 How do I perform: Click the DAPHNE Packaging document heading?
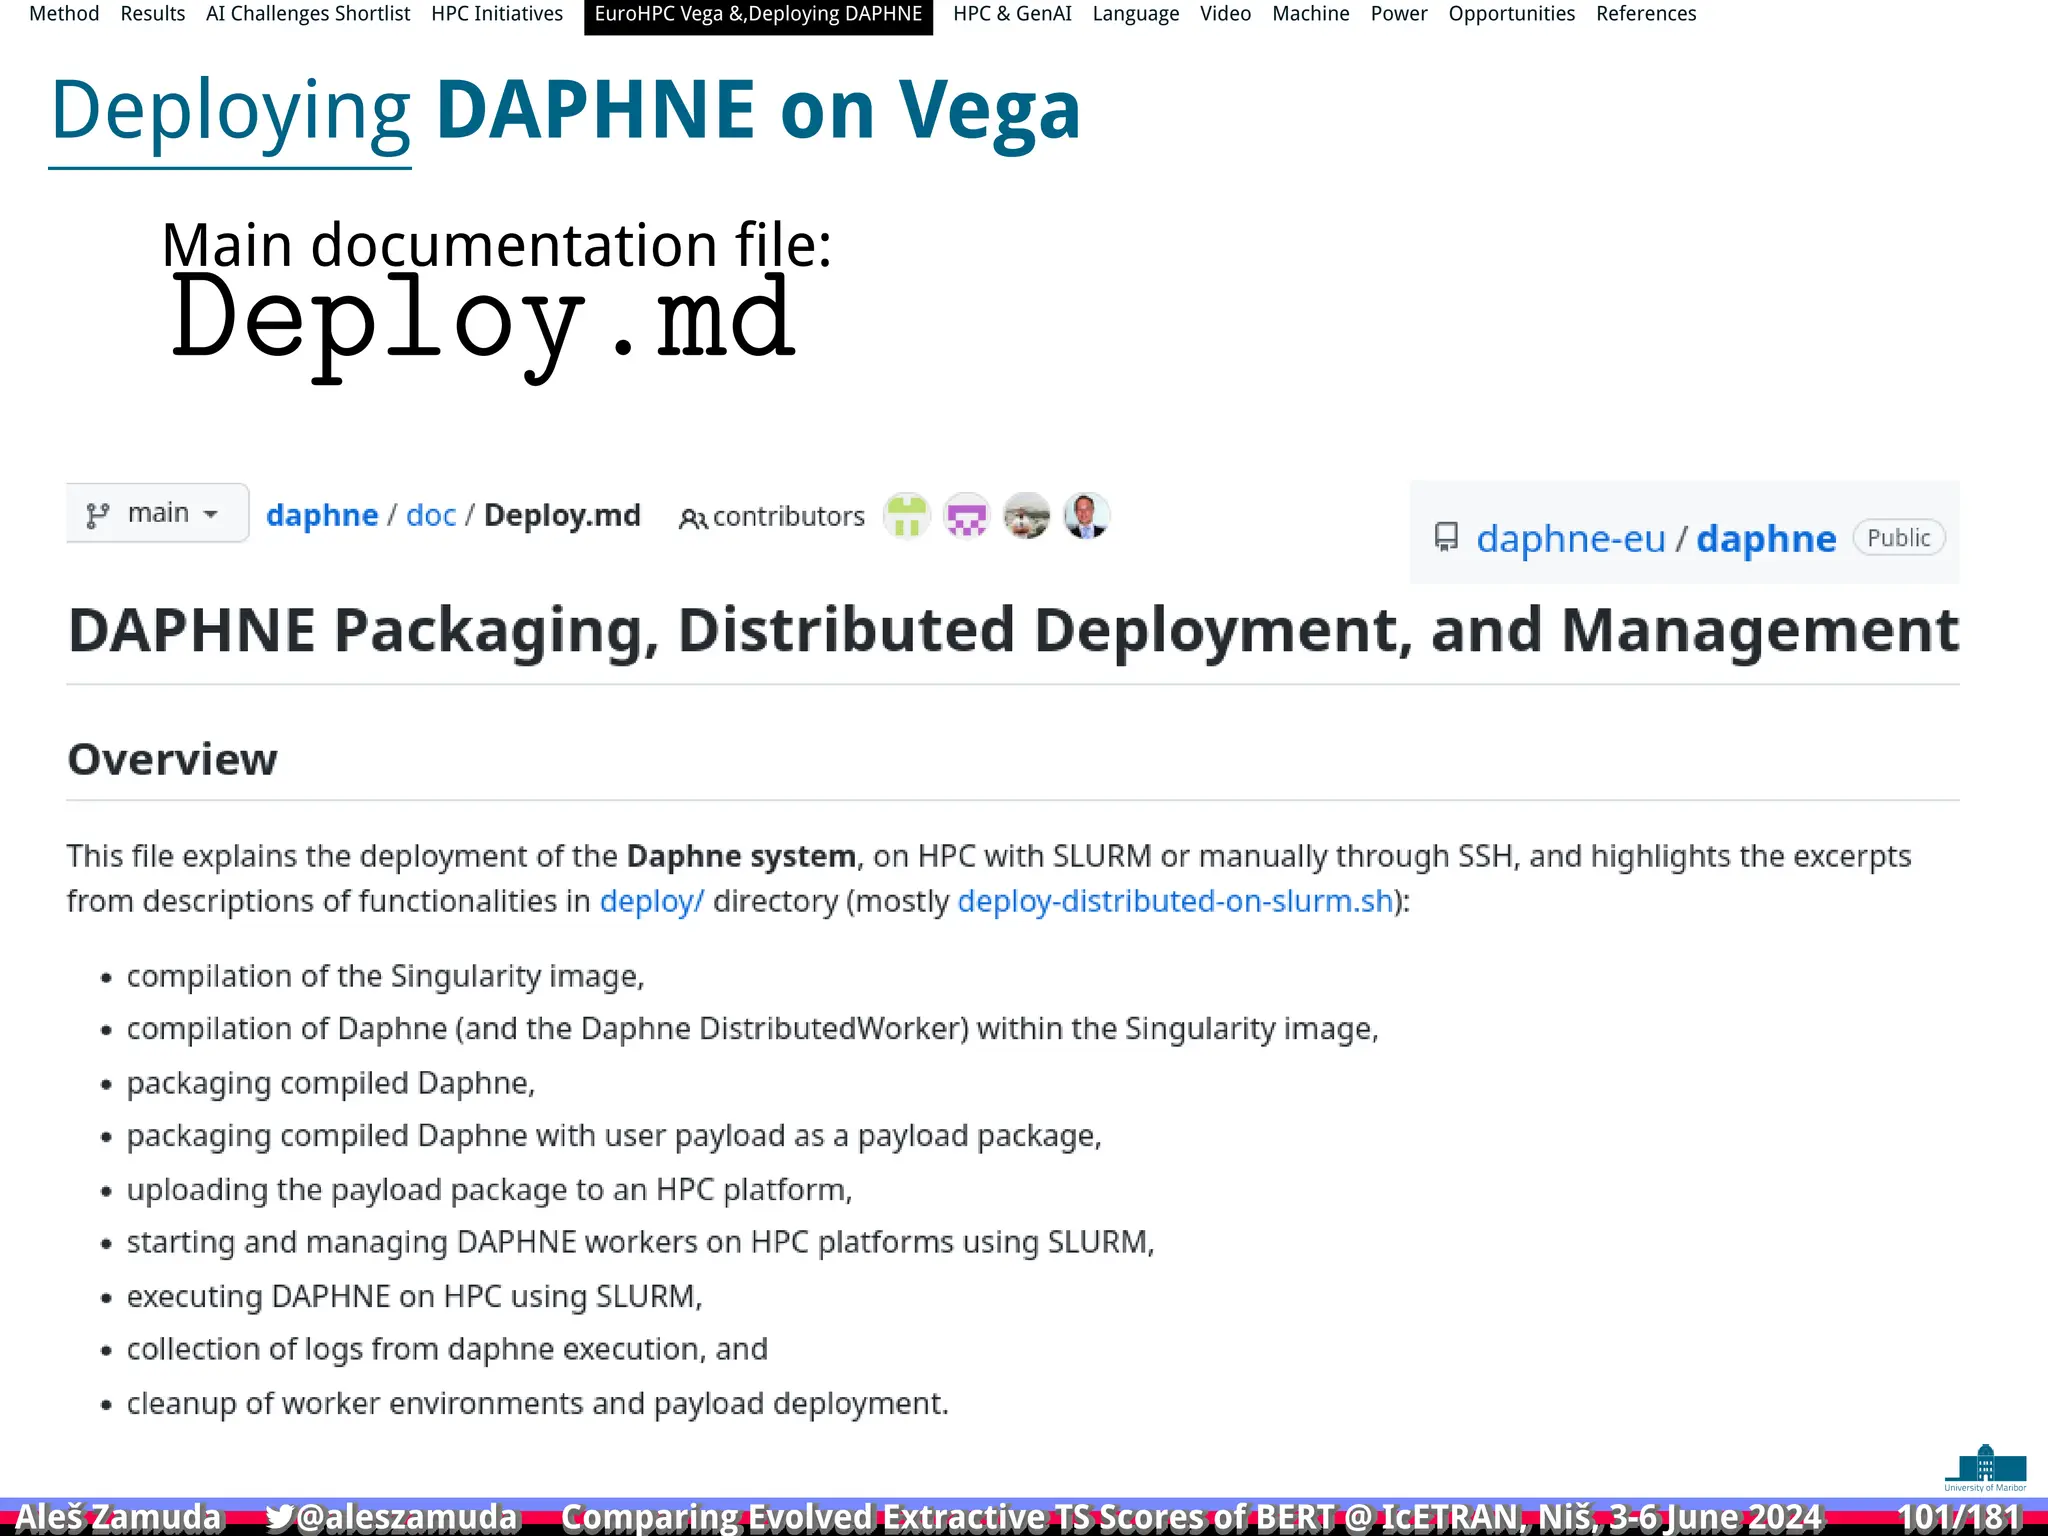1013,631
